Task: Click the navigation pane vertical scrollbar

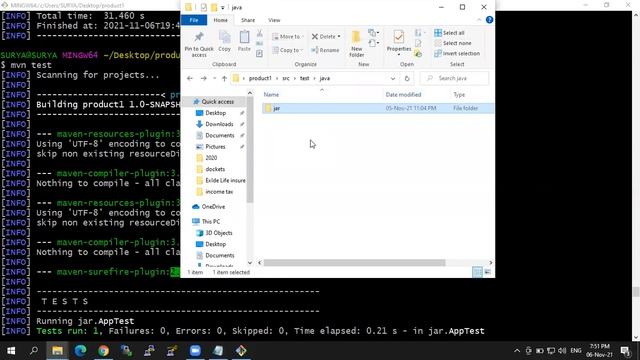Action: point(250,150)
